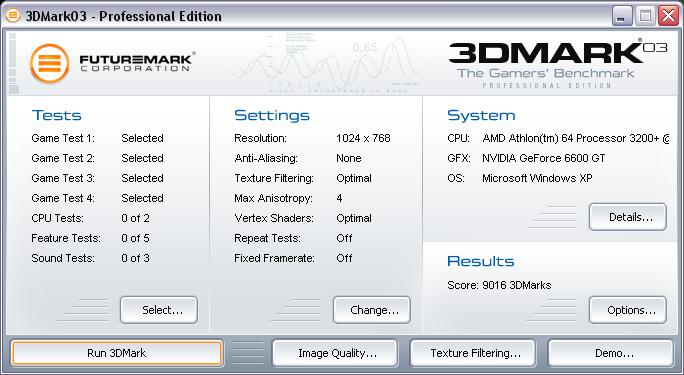Screen dimensions: 684x375
Task: Click the Texture Filtering value Optimal
Action: pyautogui.click(x=354, y=178)
